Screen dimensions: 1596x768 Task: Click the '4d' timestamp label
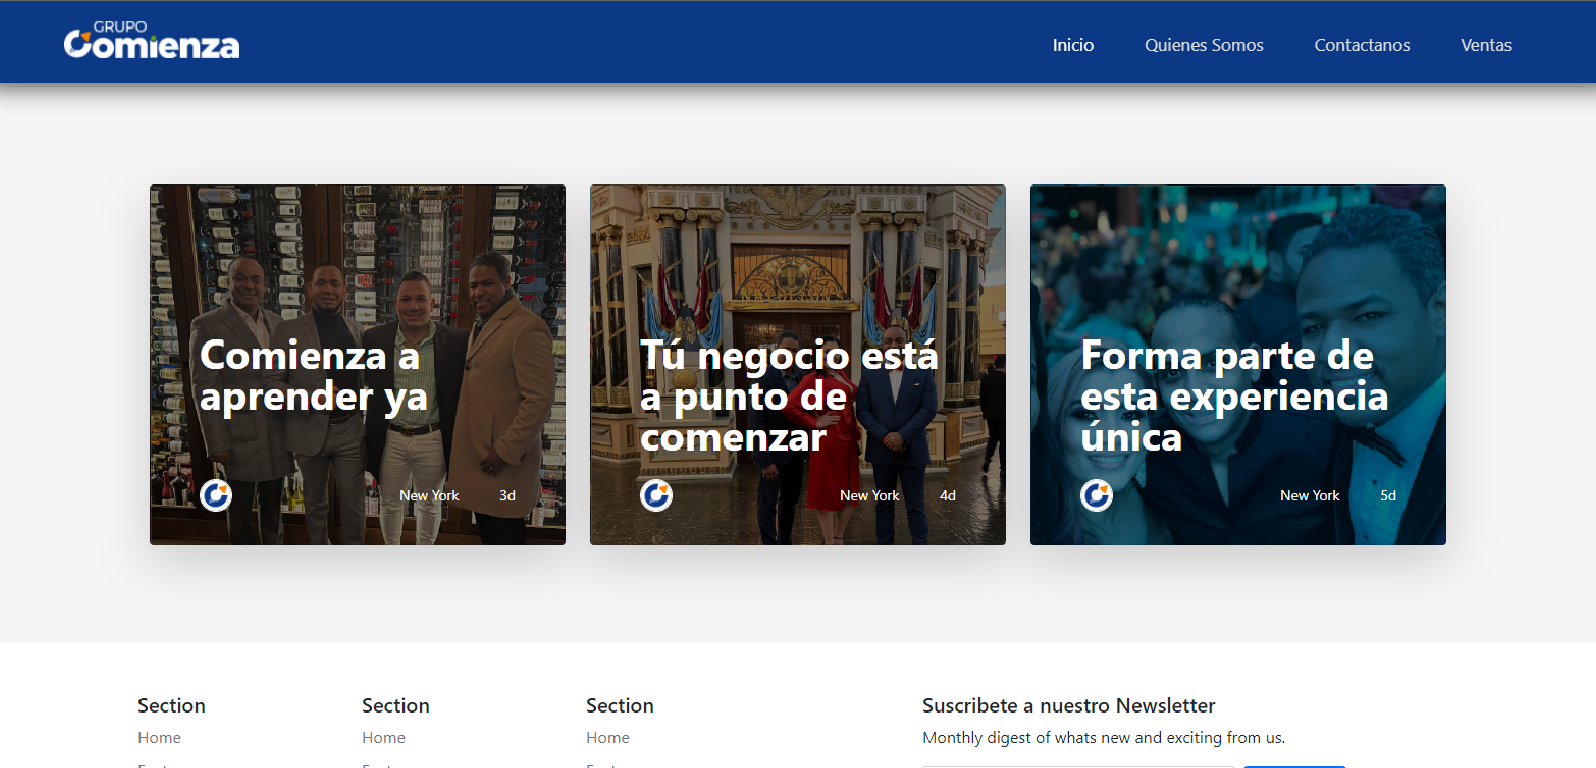pyautogui.click(x=948, y=495)
